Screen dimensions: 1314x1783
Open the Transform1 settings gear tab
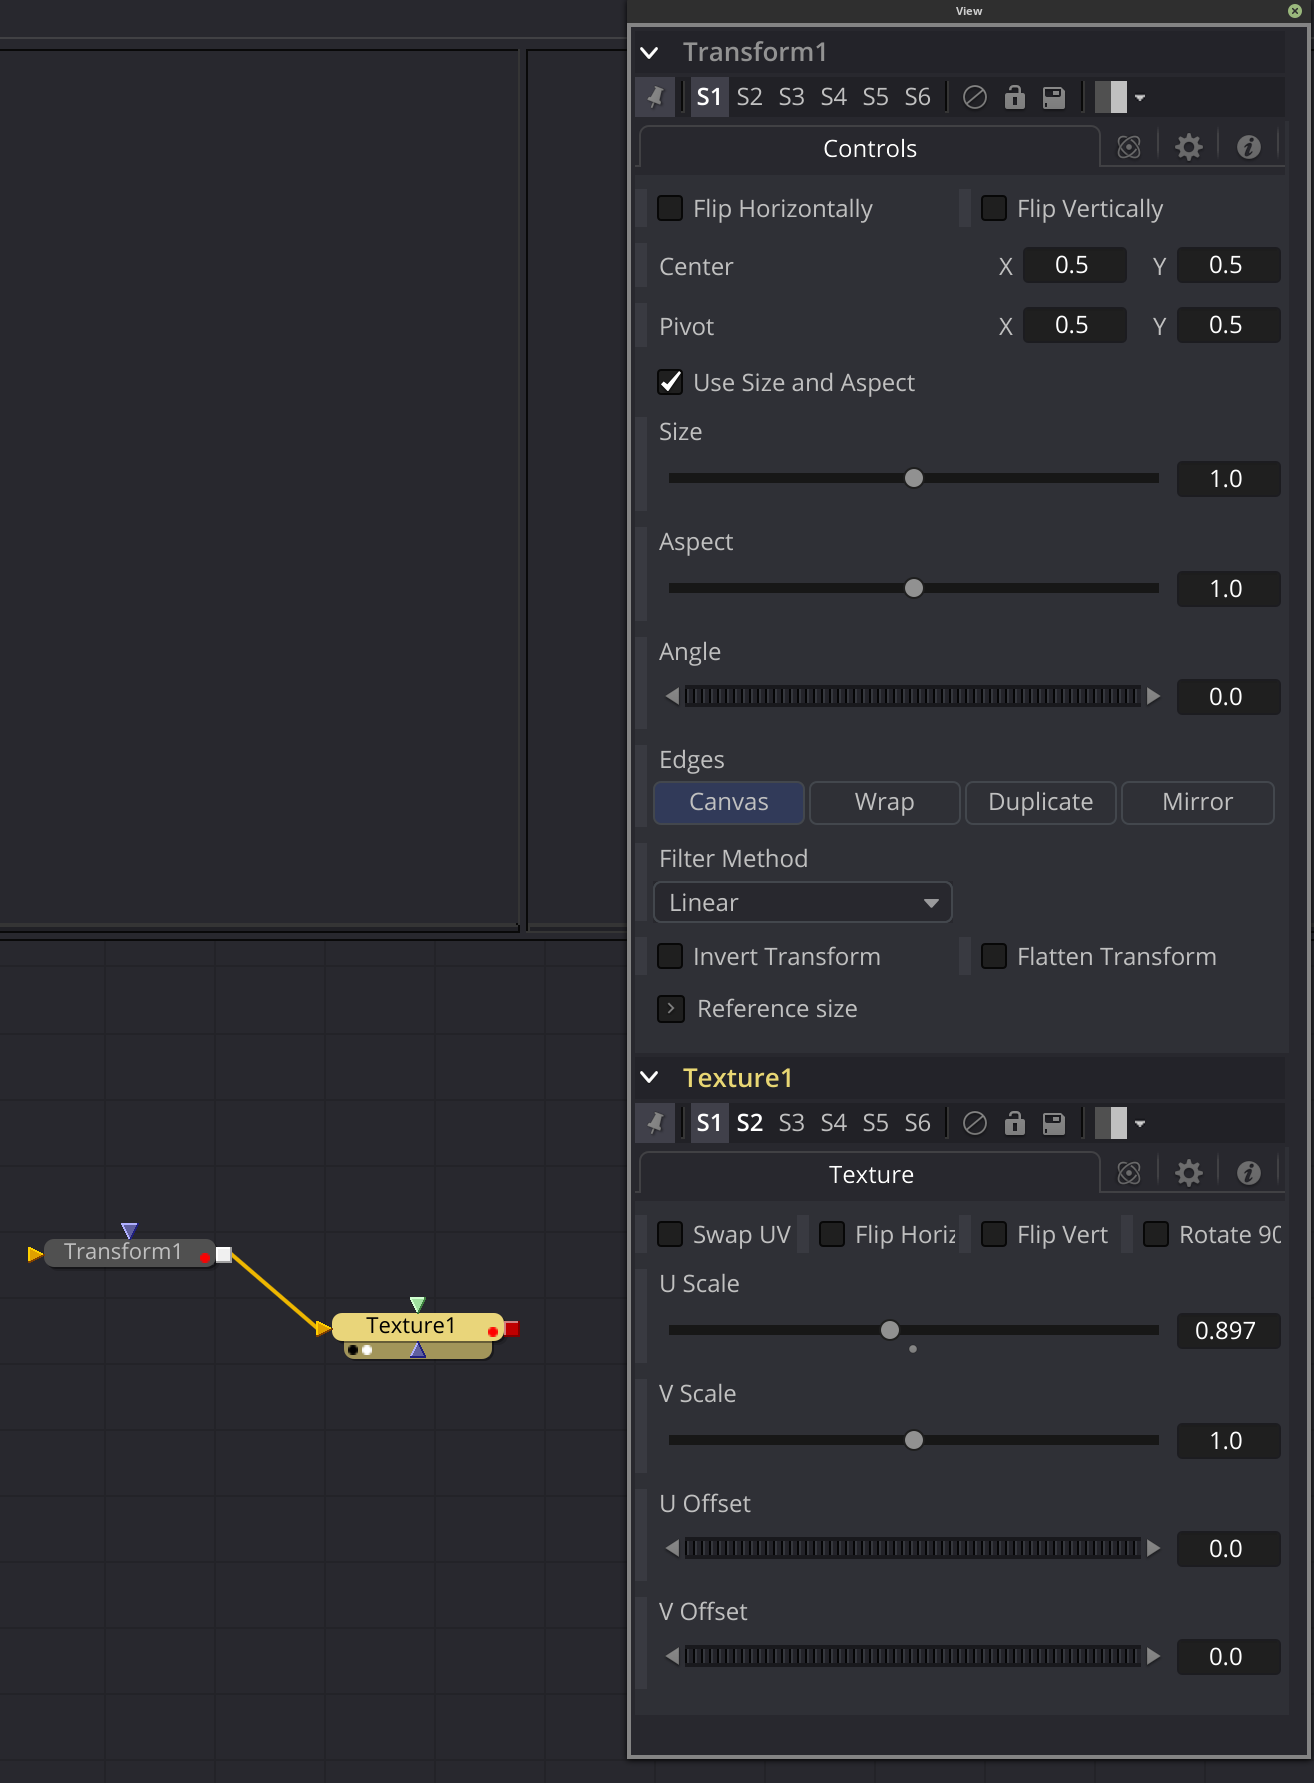pos(1189,148)
